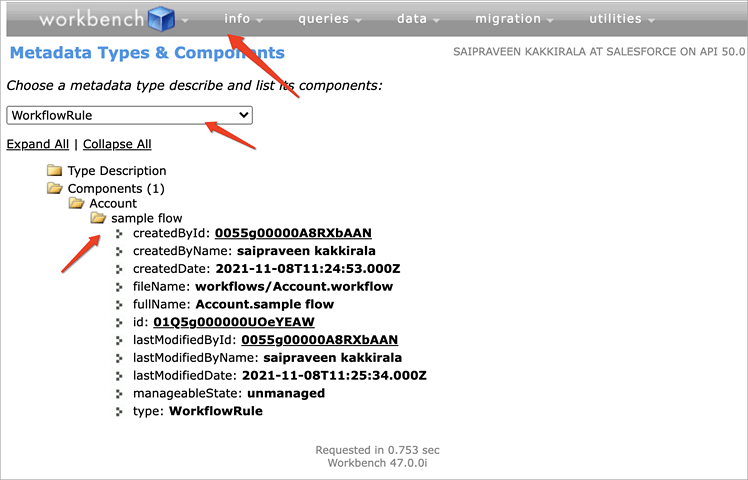
Task: Open the queries menu
Action: pyautogui.click(x=330, y=19)
